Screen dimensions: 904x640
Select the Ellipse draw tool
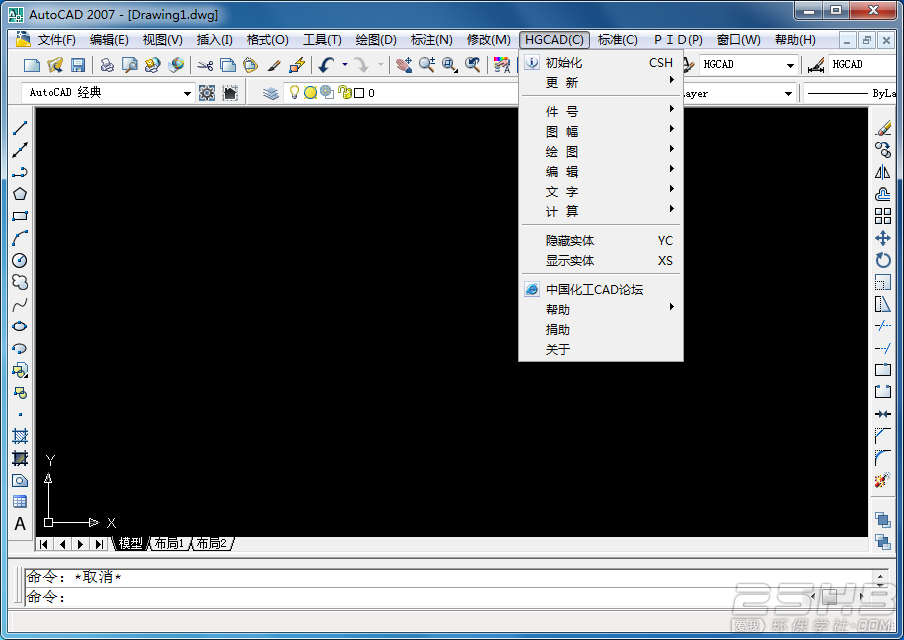(20, 326)
